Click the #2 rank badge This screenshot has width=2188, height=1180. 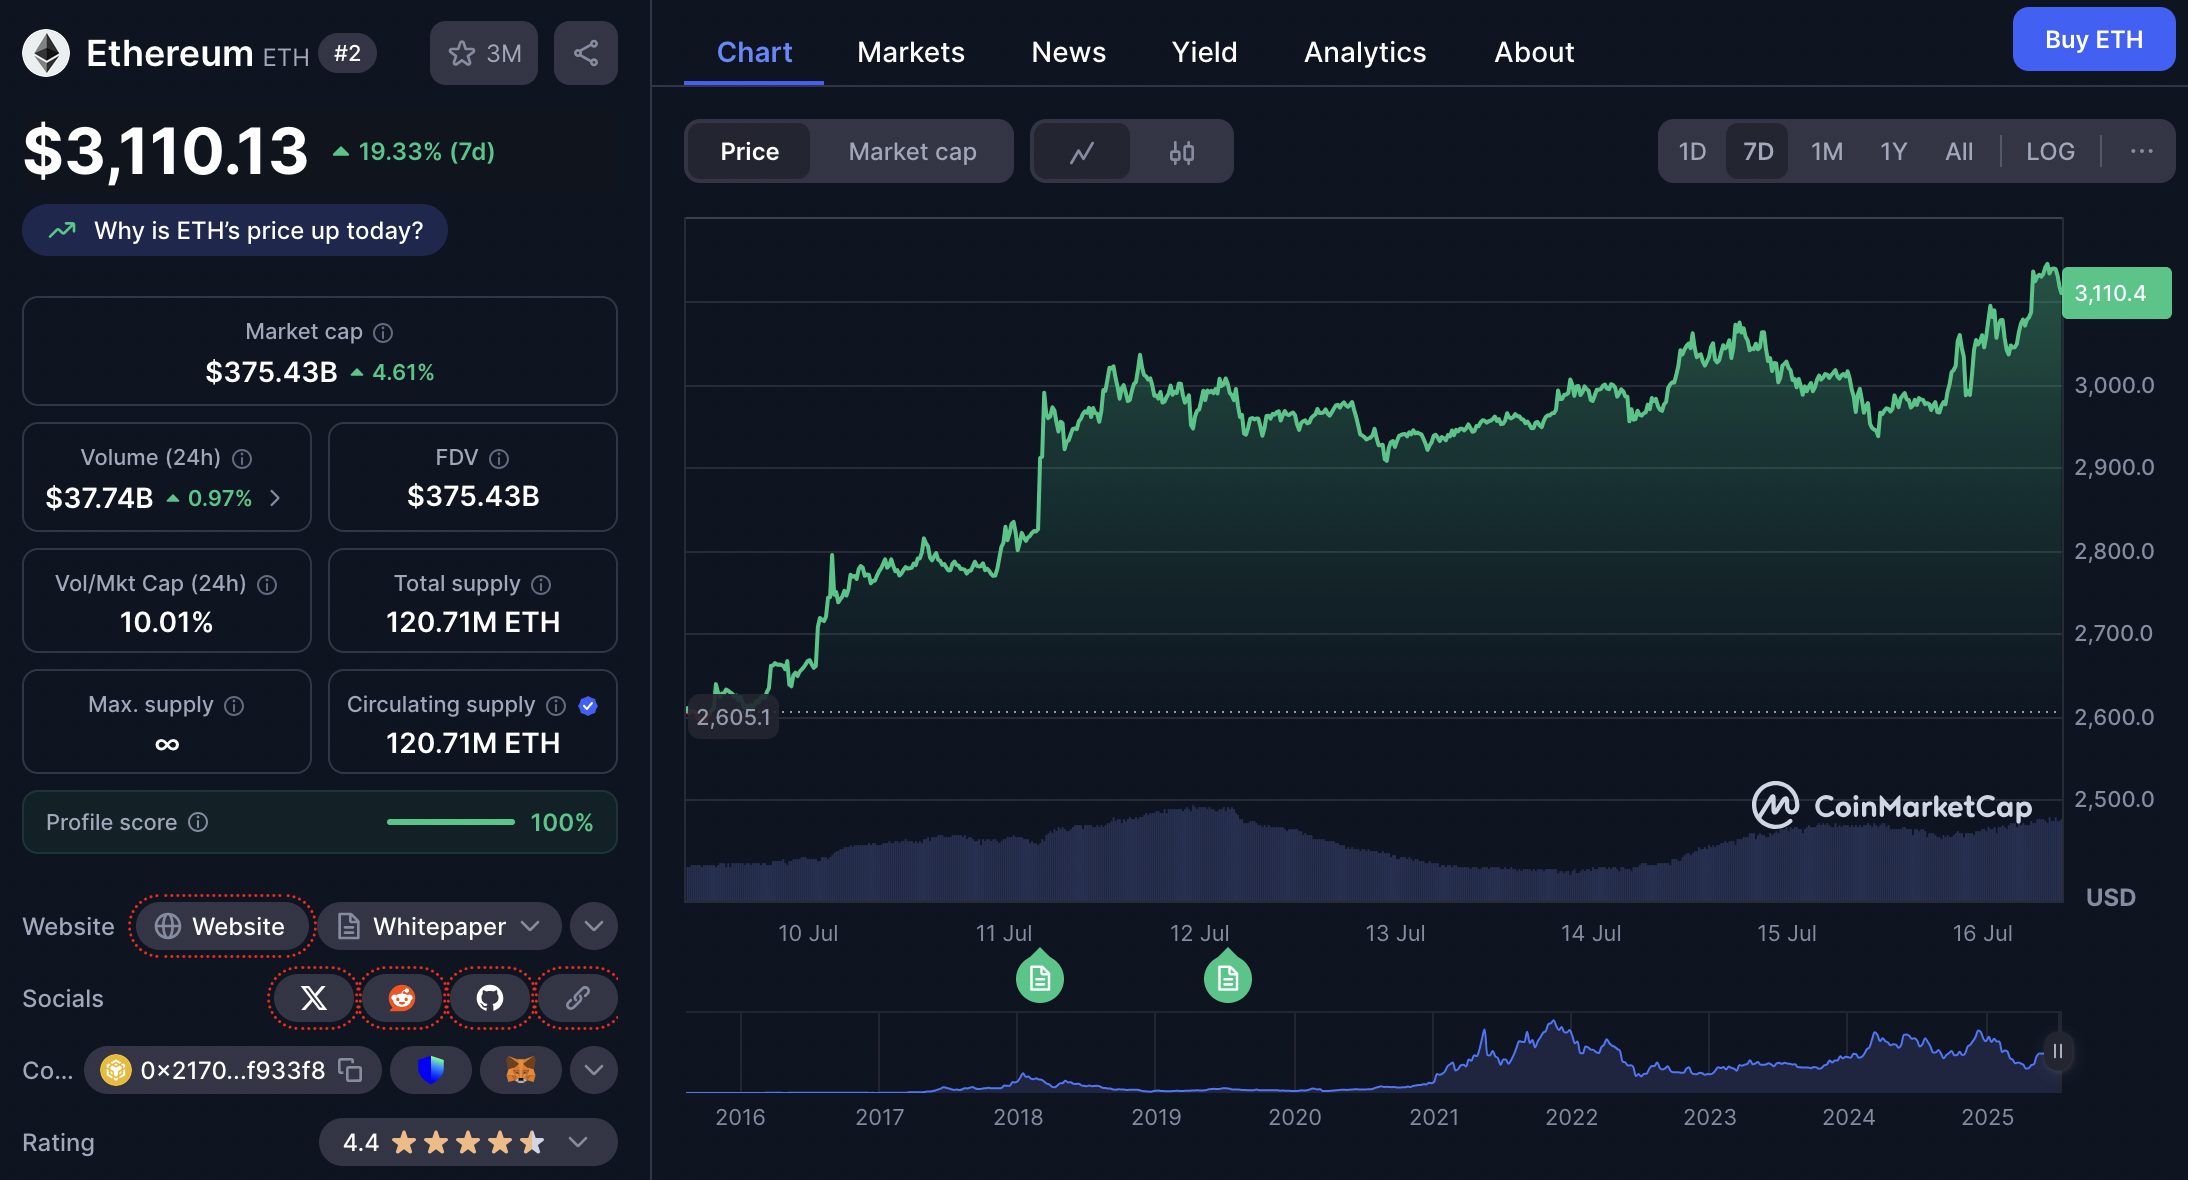click(x=347, y=53)
